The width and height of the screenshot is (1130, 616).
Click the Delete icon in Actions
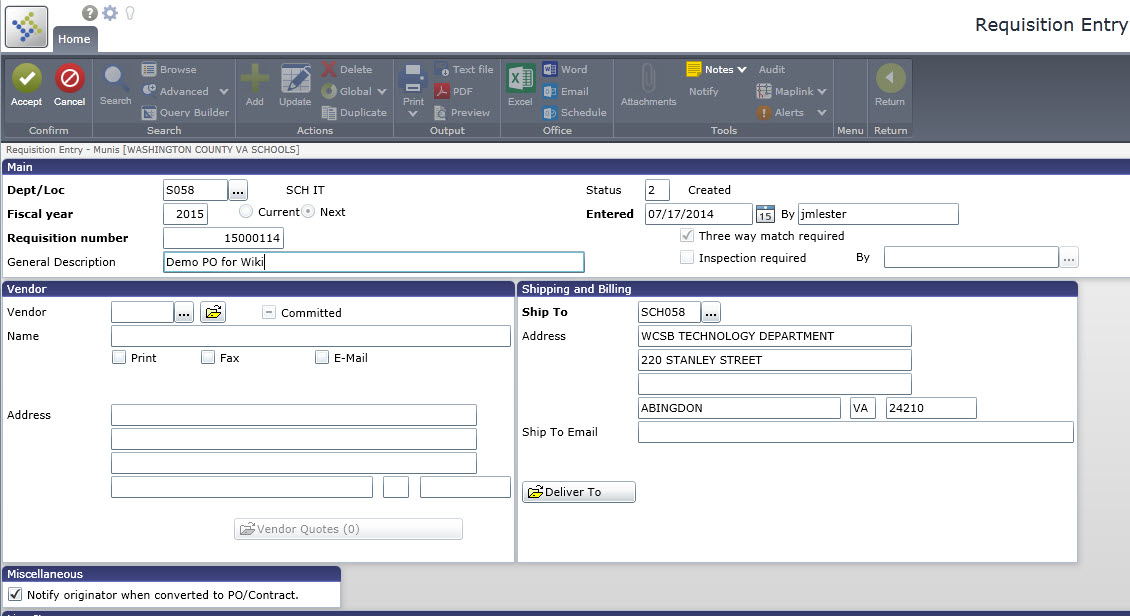(x=329, y=69)
